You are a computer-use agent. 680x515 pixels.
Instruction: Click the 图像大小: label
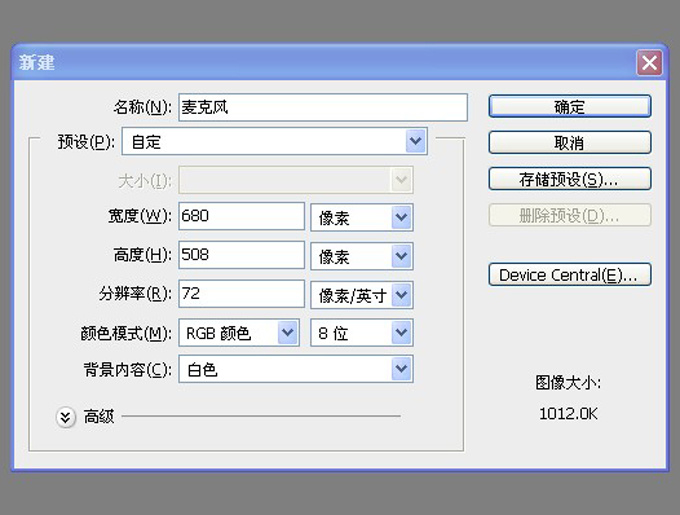click(568, 383)
